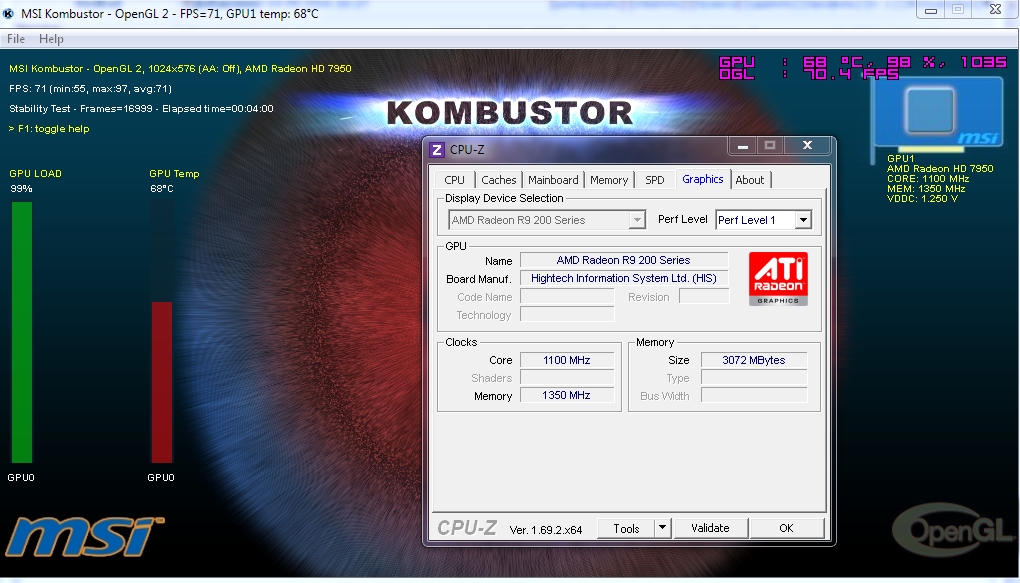1020x583 pixels.
Task: Click the empty Shaders field
Action: (x=567, y=377)
